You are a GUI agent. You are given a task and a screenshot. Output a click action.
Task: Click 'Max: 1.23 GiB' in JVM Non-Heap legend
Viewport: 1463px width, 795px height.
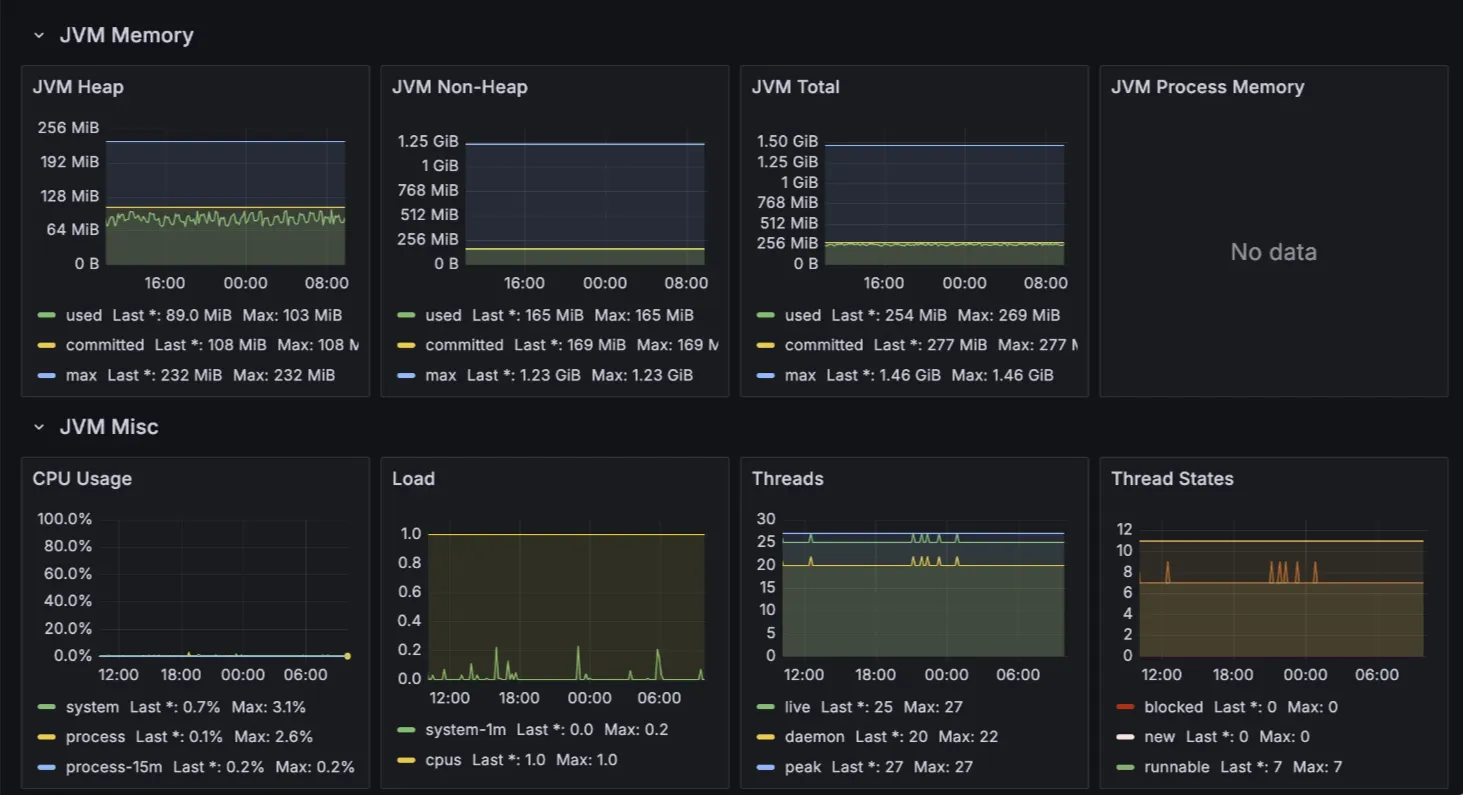coord(642,375)
